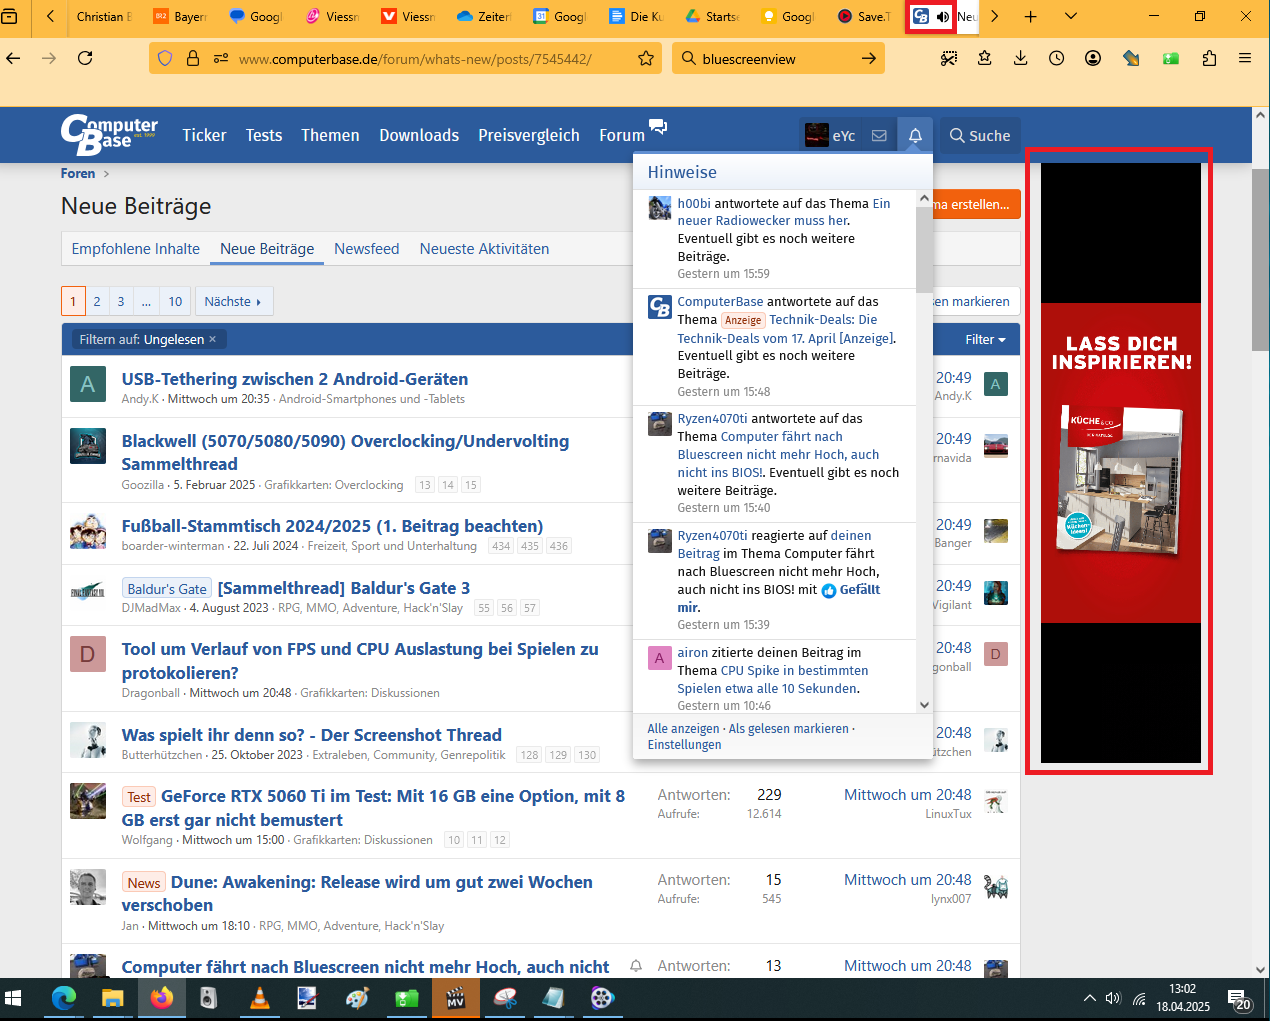Toggle tracking protection shield in address bar
The height and width of the screenshot is (1021, 1270).
pos(165,58)
